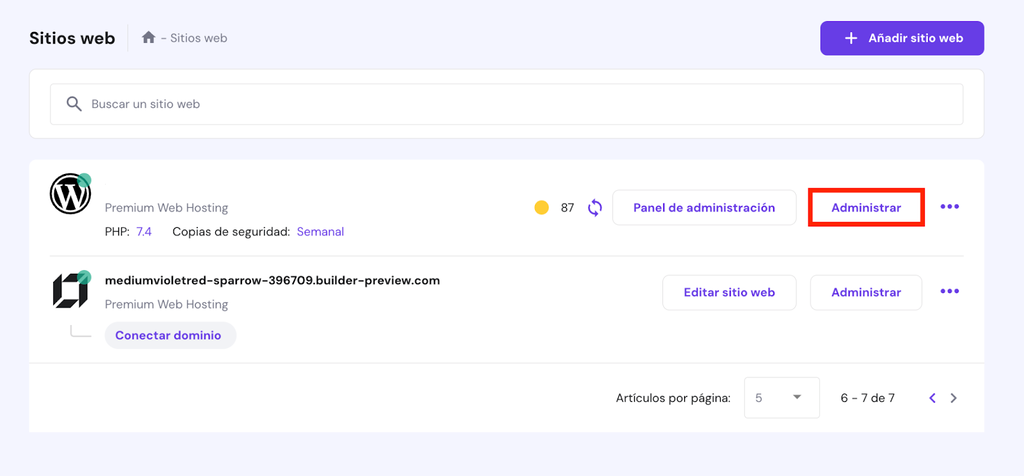Click Premium Web Hosting under WordPress site
The width and height of the screenshot is (1024, 476).
pos(167,208)
